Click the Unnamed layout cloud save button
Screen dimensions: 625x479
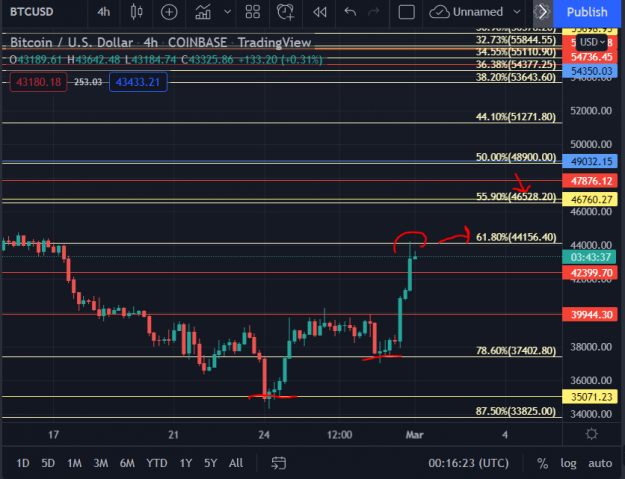[x=466, y=12]
